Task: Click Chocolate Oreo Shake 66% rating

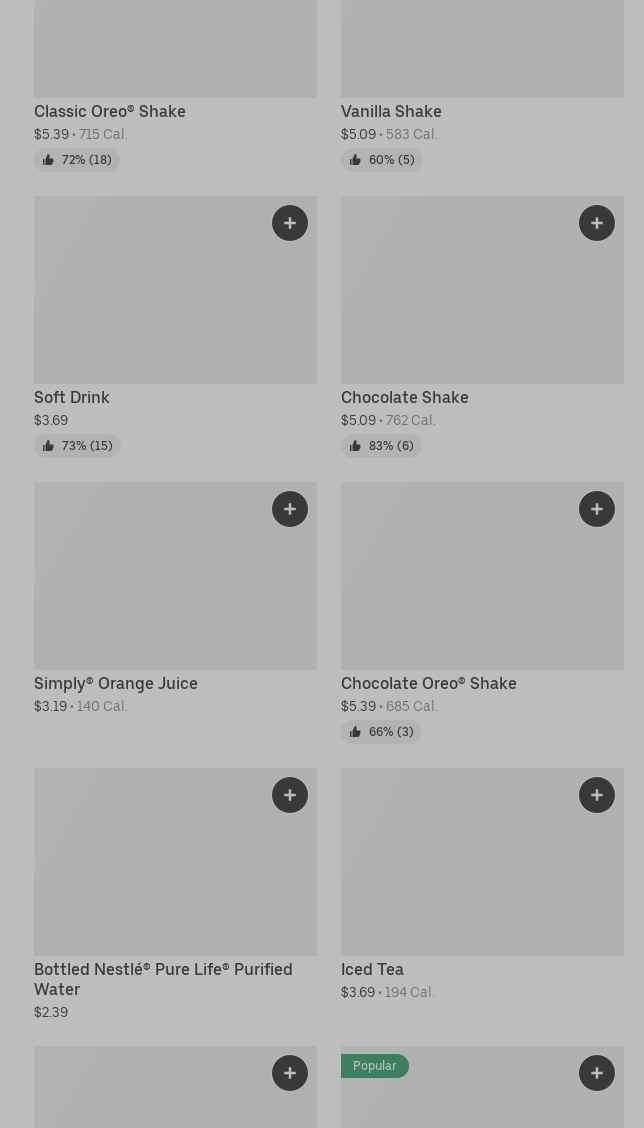Action: 381,732
